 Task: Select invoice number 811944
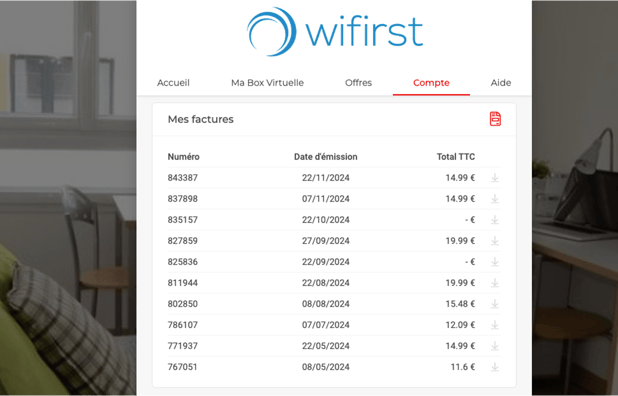(x=182, y=283)
